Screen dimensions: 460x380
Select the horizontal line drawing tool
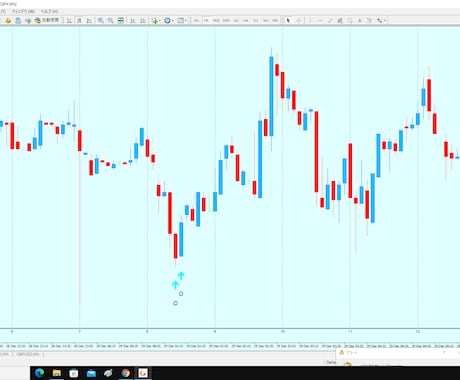tap(320, 21)
